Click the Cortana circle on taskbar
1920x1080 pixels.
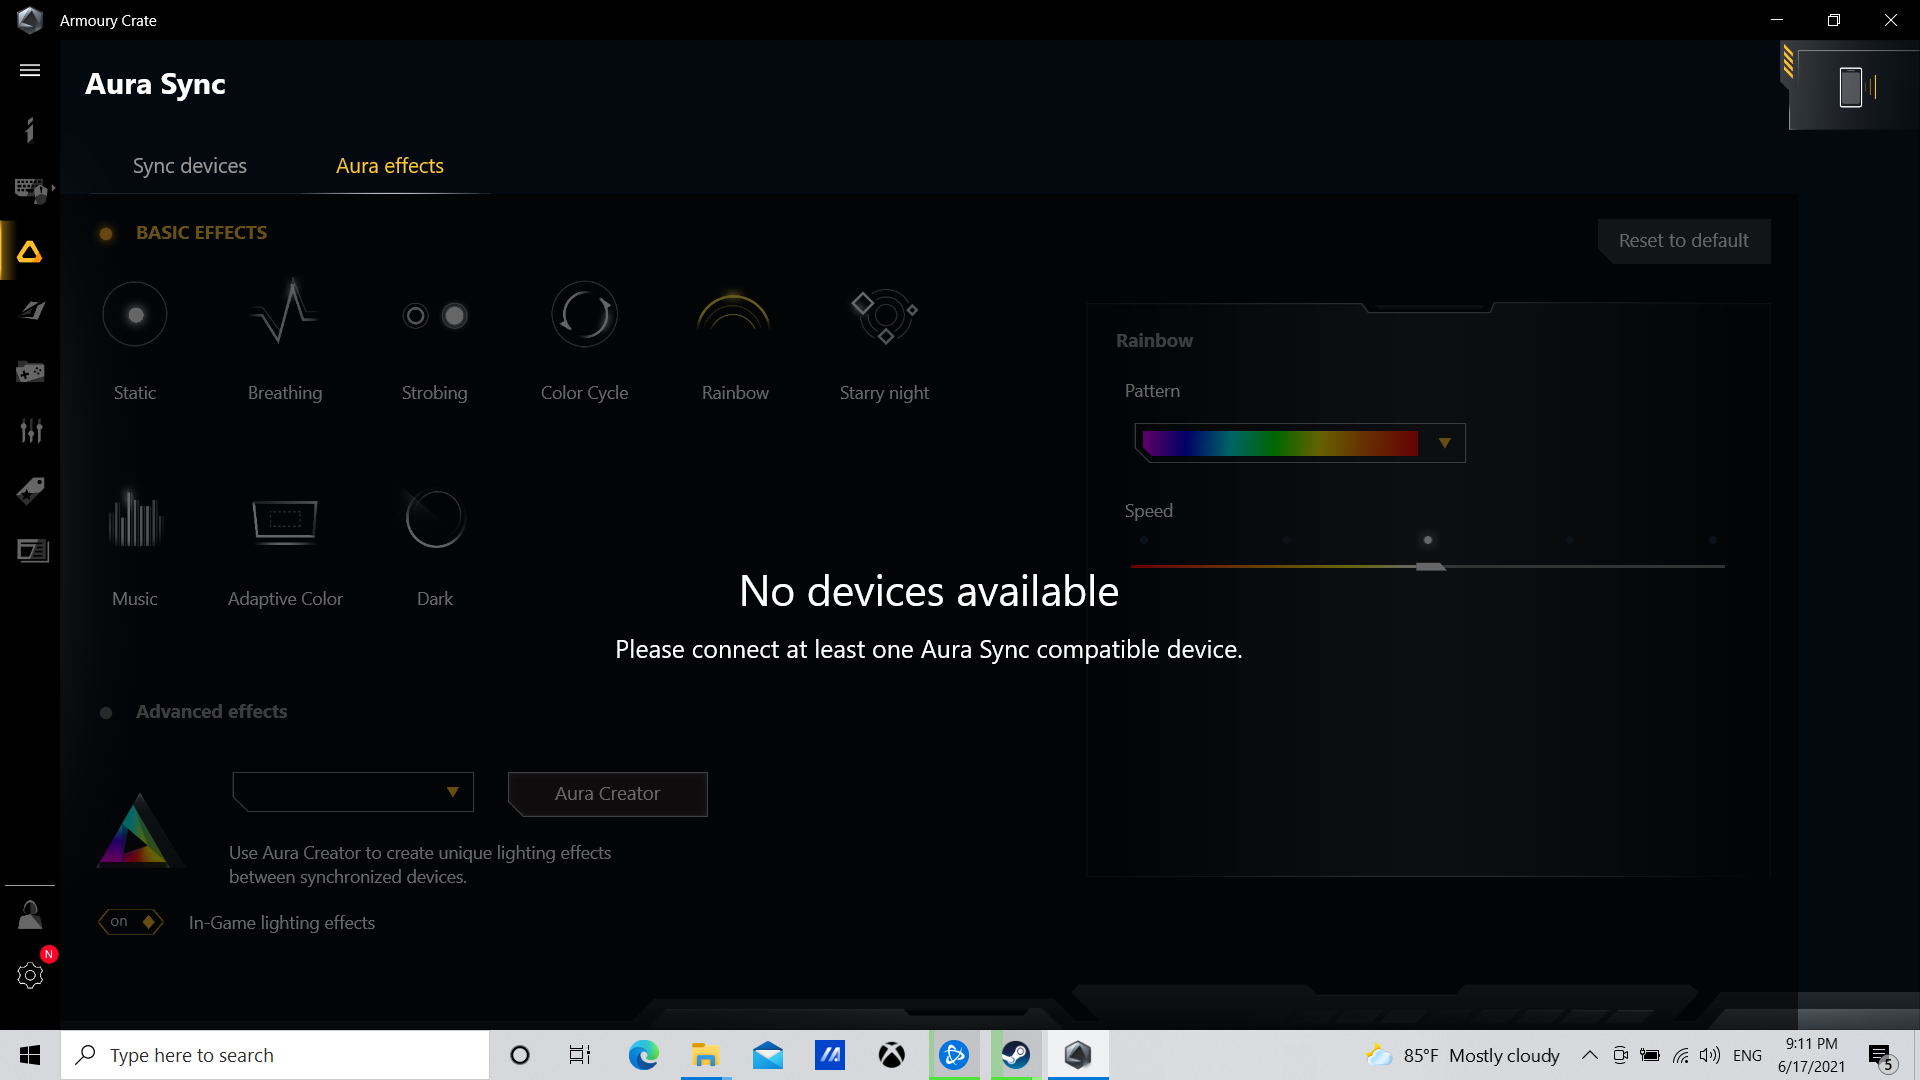[519, 1055]
